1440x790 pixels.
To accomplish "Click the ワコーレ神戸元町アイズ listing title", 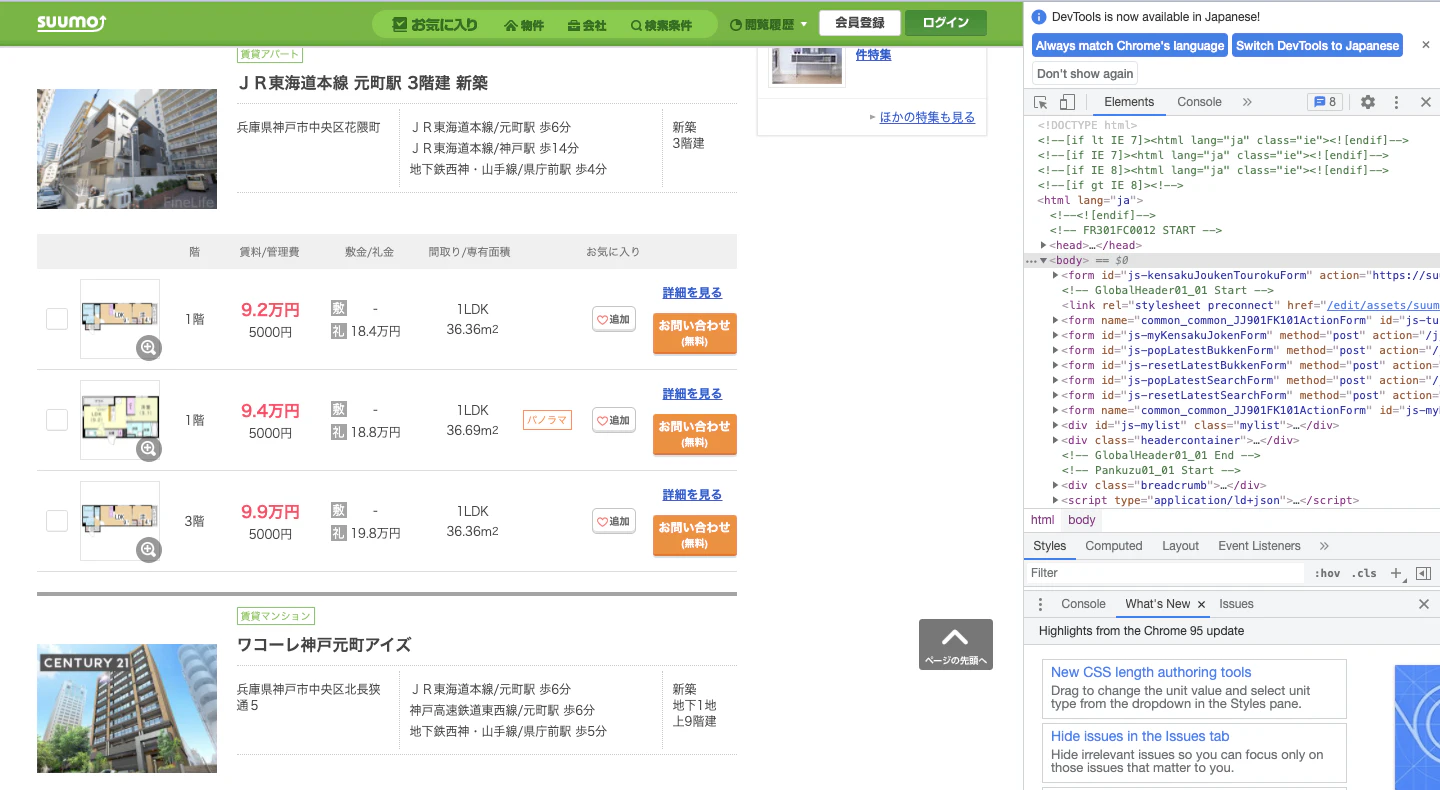I will 324,645.
